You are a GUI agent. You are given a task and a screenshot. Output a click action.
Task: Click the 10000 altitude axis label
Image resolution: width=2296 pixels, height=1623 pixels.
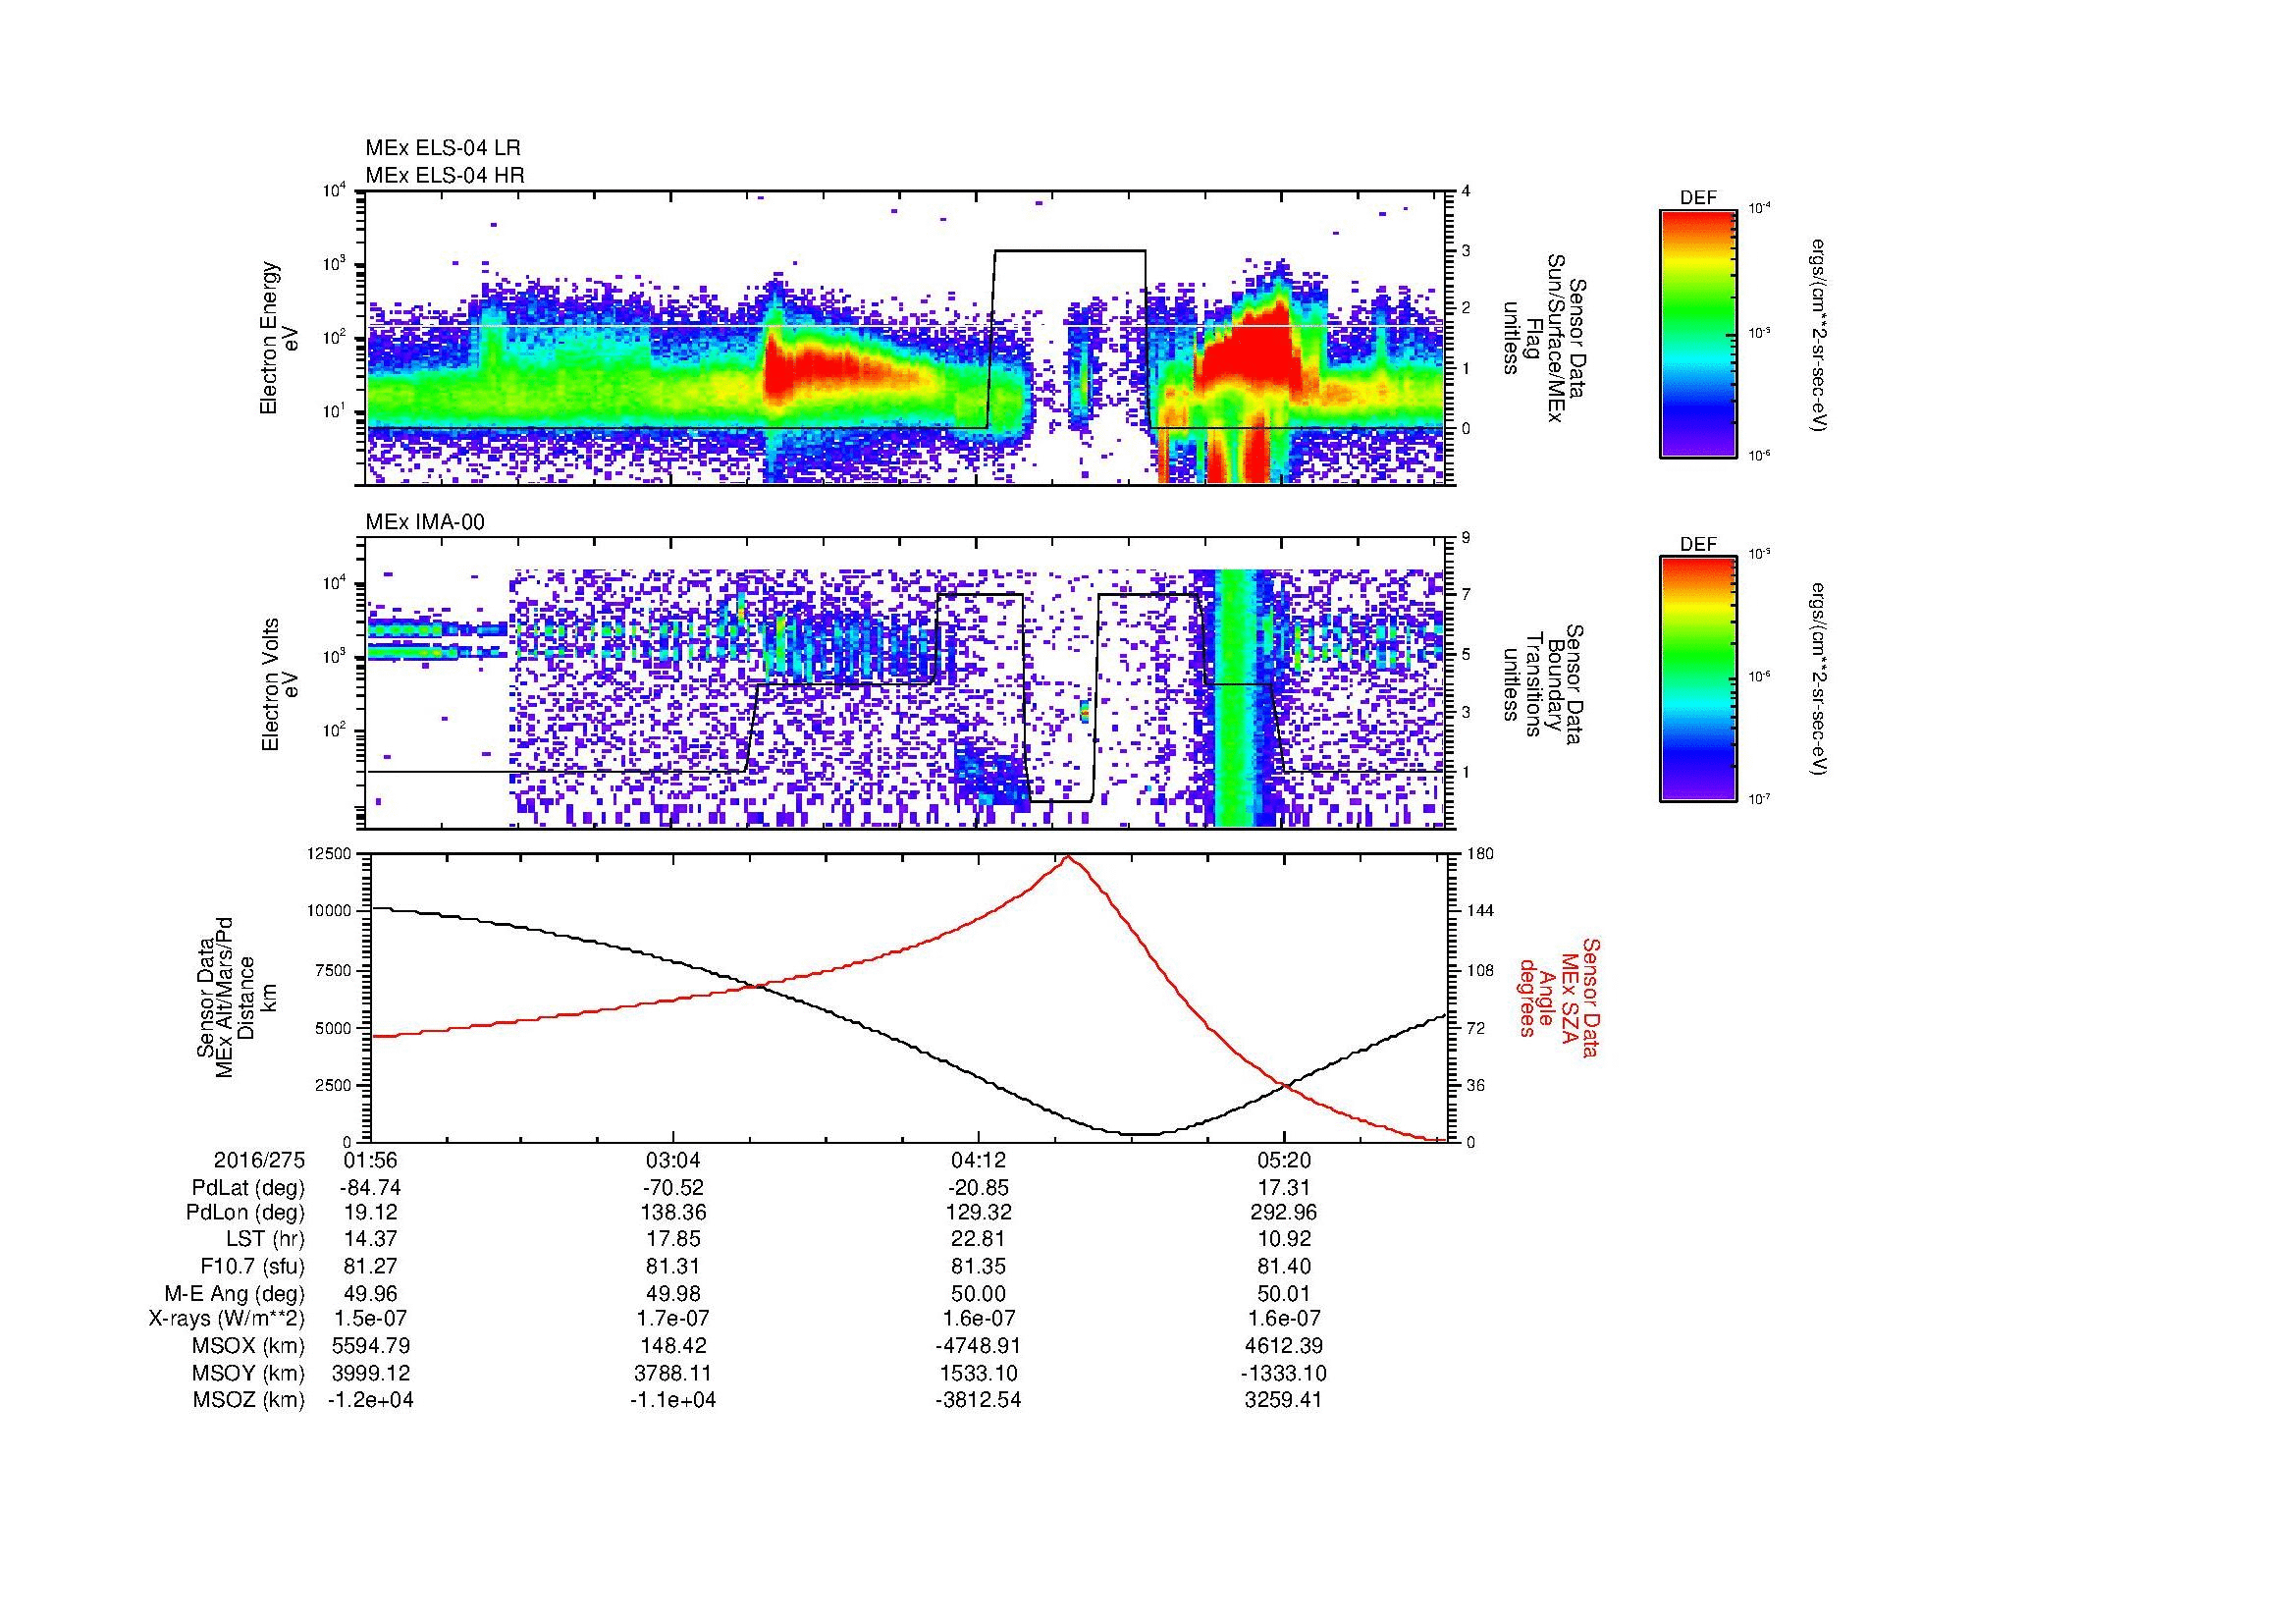click(x=330, y=911)
